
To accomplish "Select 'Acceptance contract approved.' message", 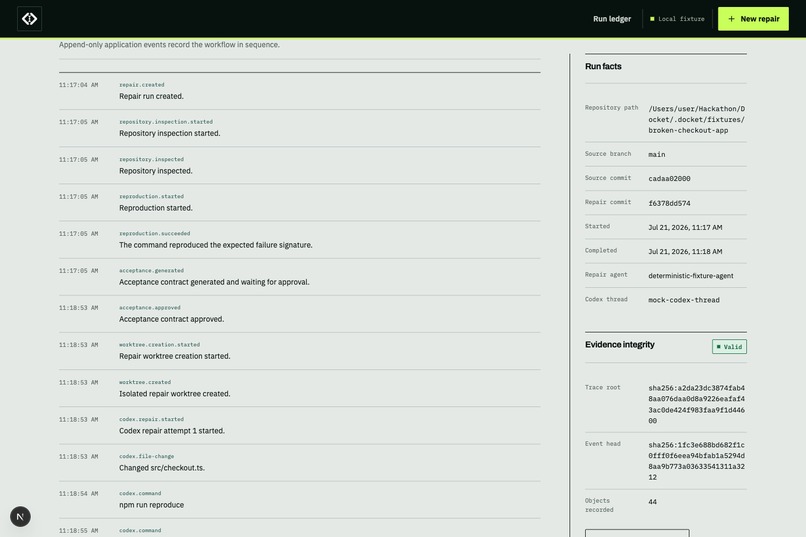I will click(171, 319).
